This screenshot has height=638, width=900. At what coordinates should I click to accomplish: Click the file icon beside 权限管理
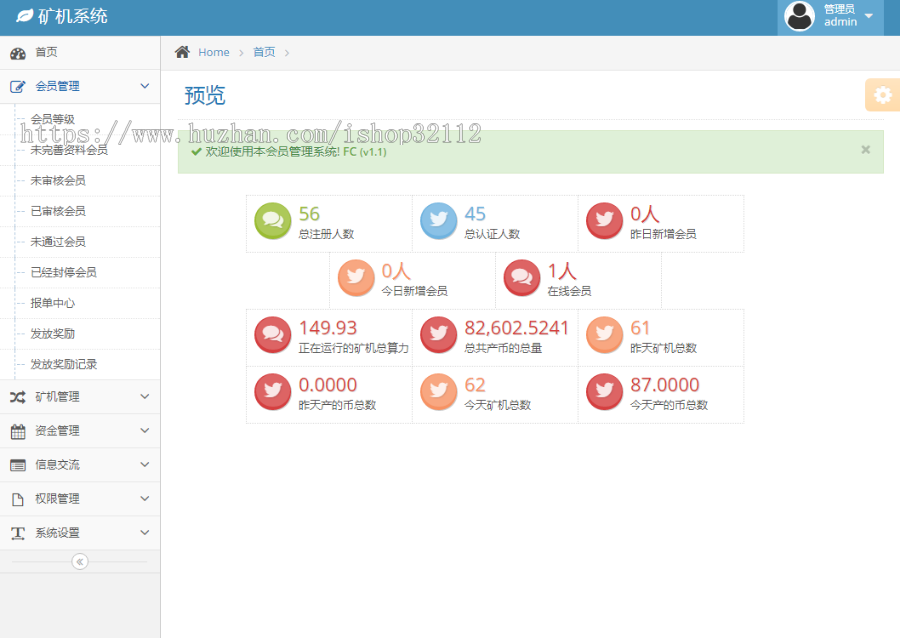click(x=18, y=499)
